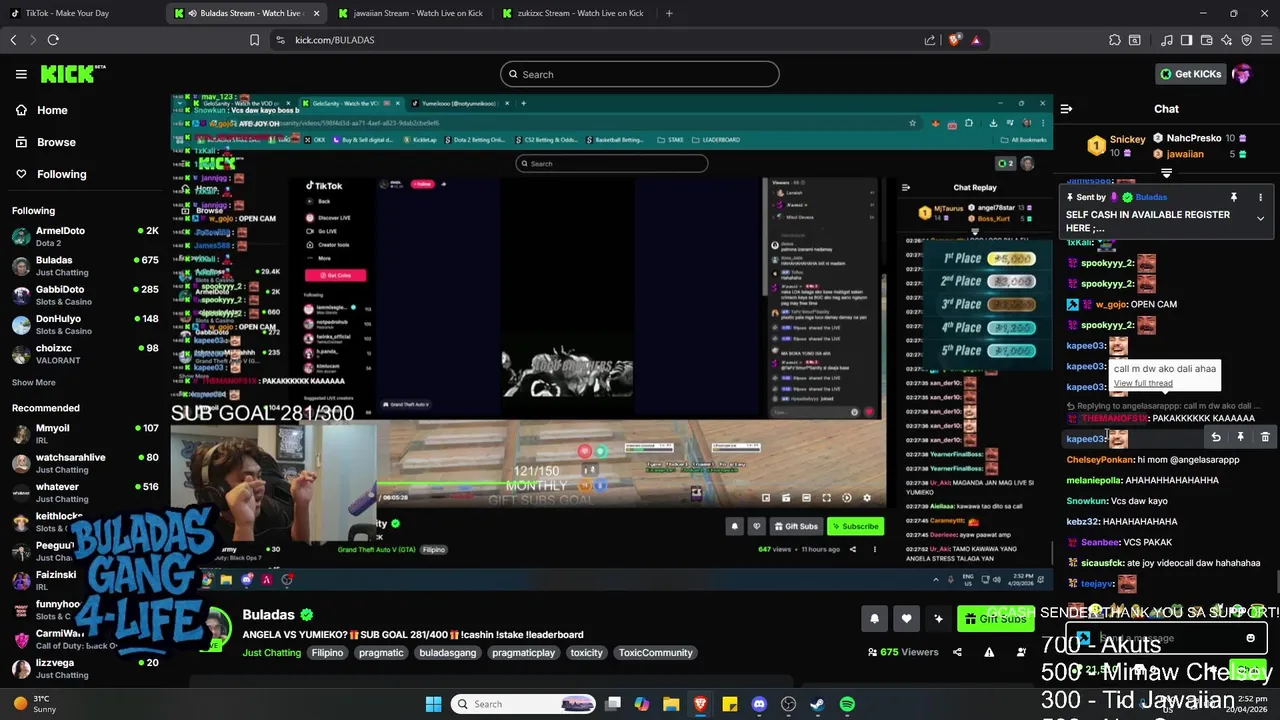Go to Home in the sidebar

[52, 110]
